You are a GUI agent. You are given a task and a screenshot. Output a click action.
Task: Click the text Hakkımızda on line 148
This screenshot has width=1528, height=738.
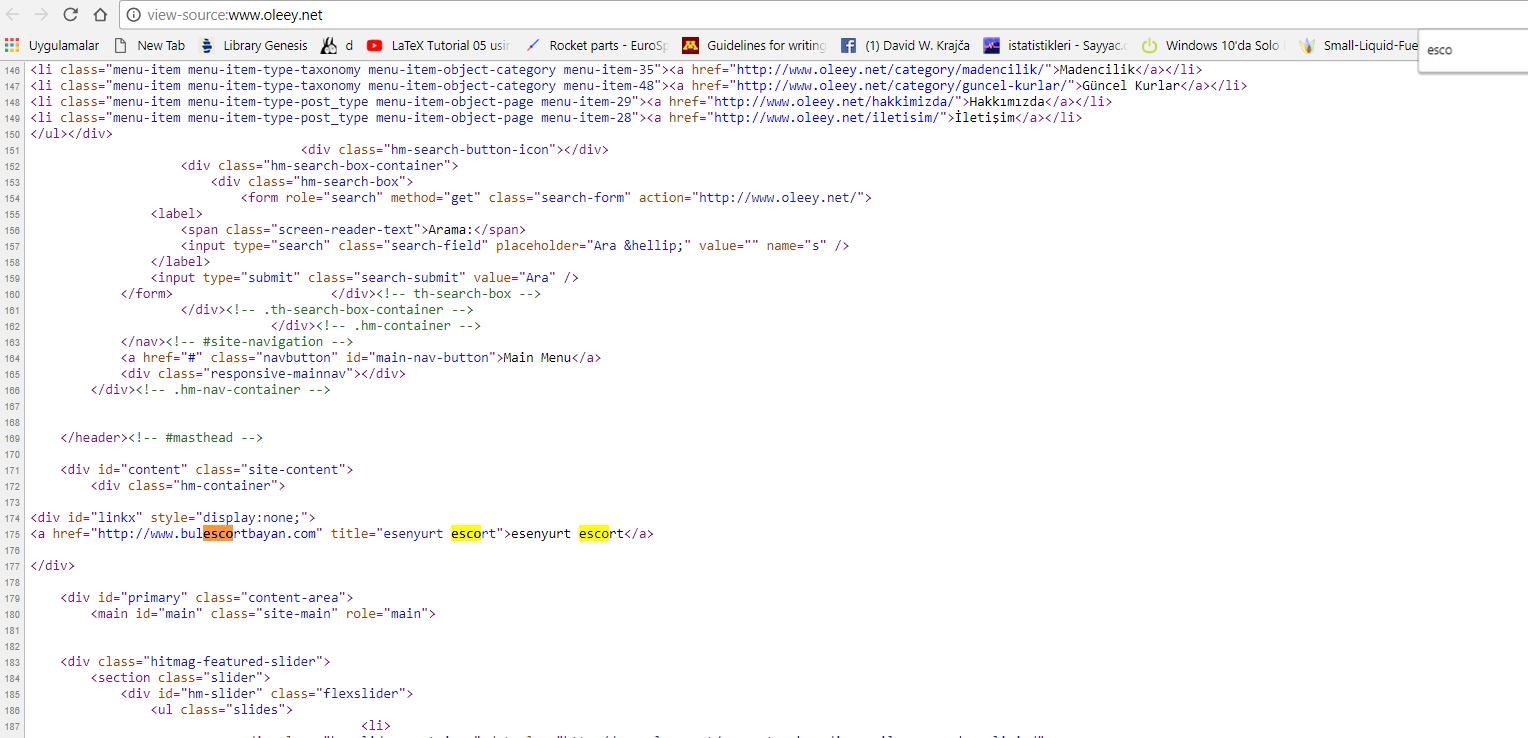click(1008, 102)
